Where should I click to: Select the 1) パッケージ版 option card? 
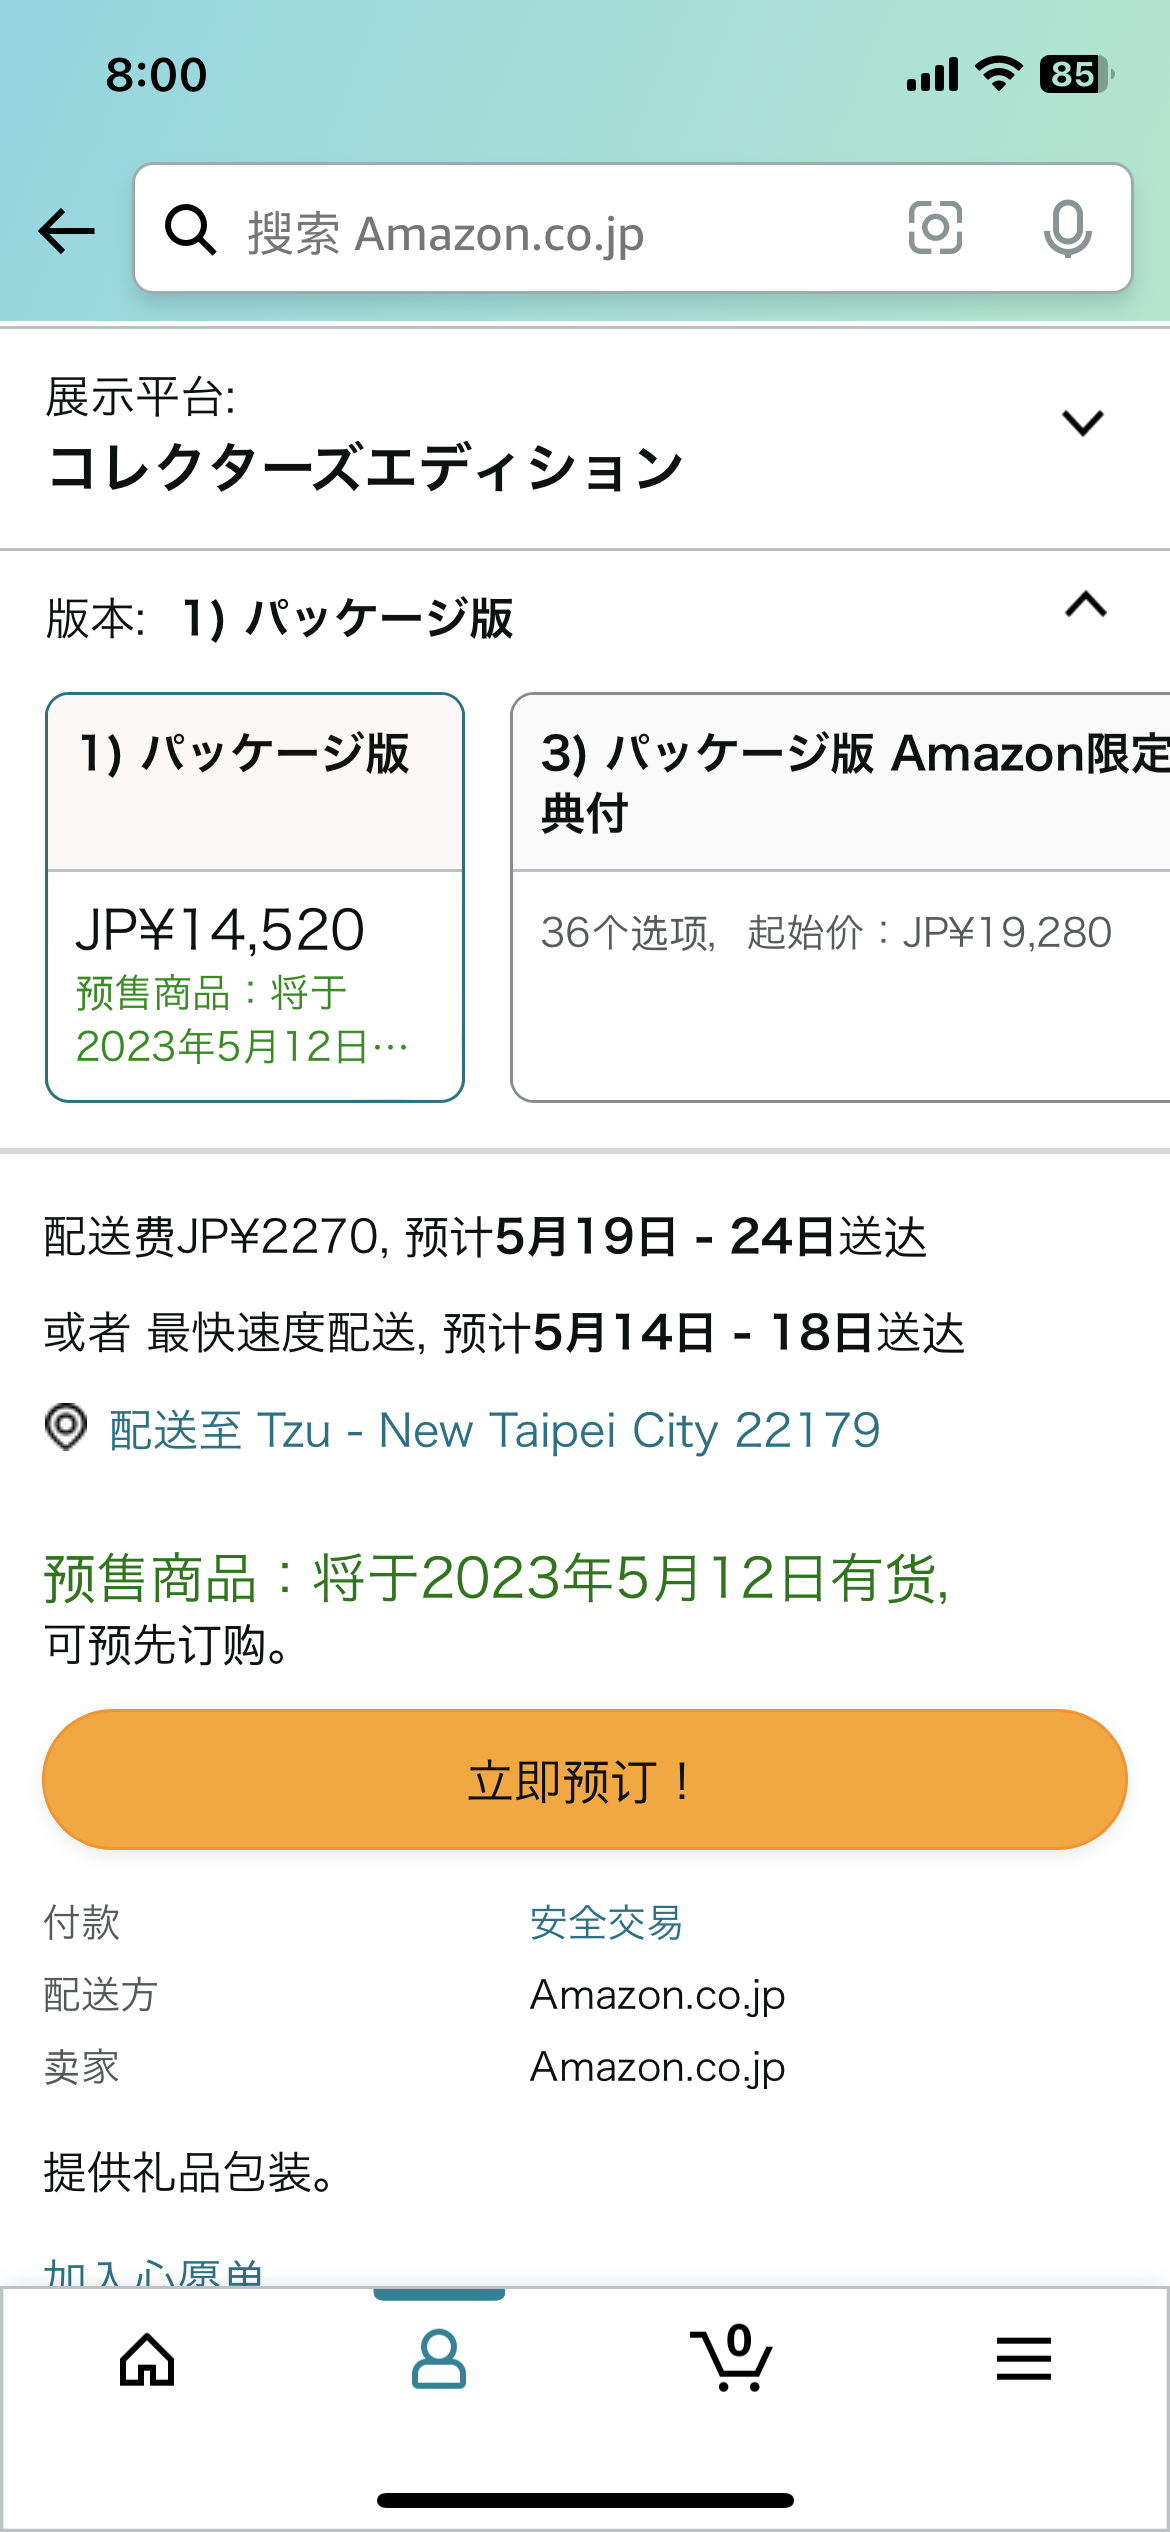coord(255,897)
